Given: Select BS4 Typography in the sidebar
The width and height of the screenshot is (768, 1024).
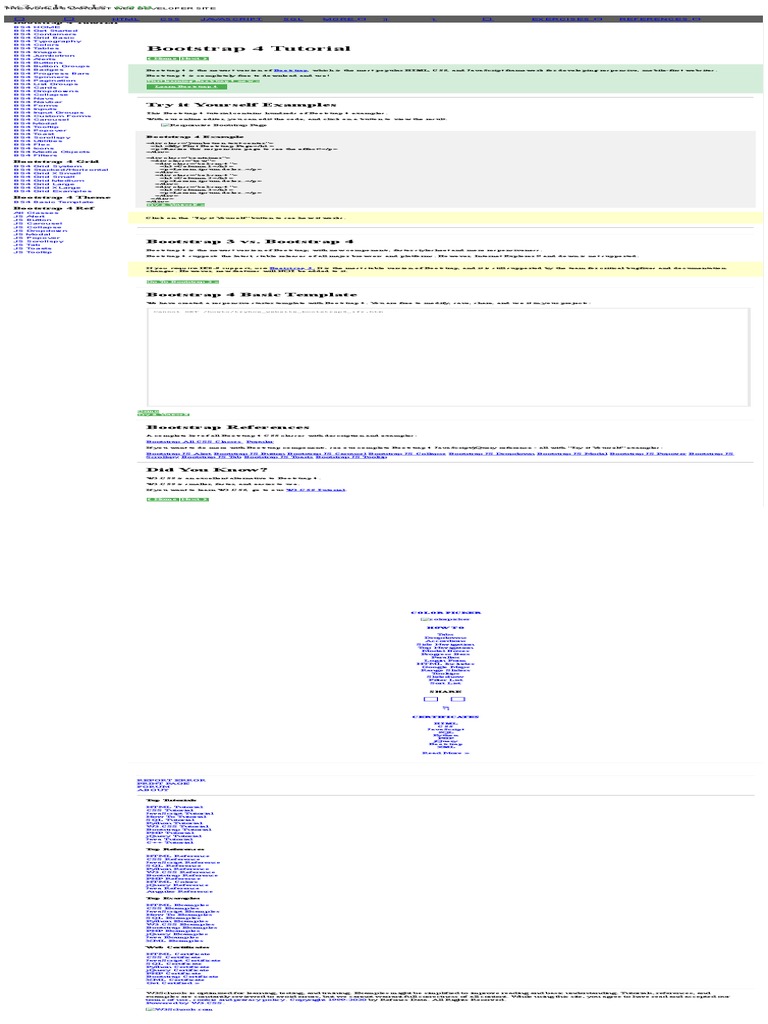Looking at the screenshot, I should (48, 41).
